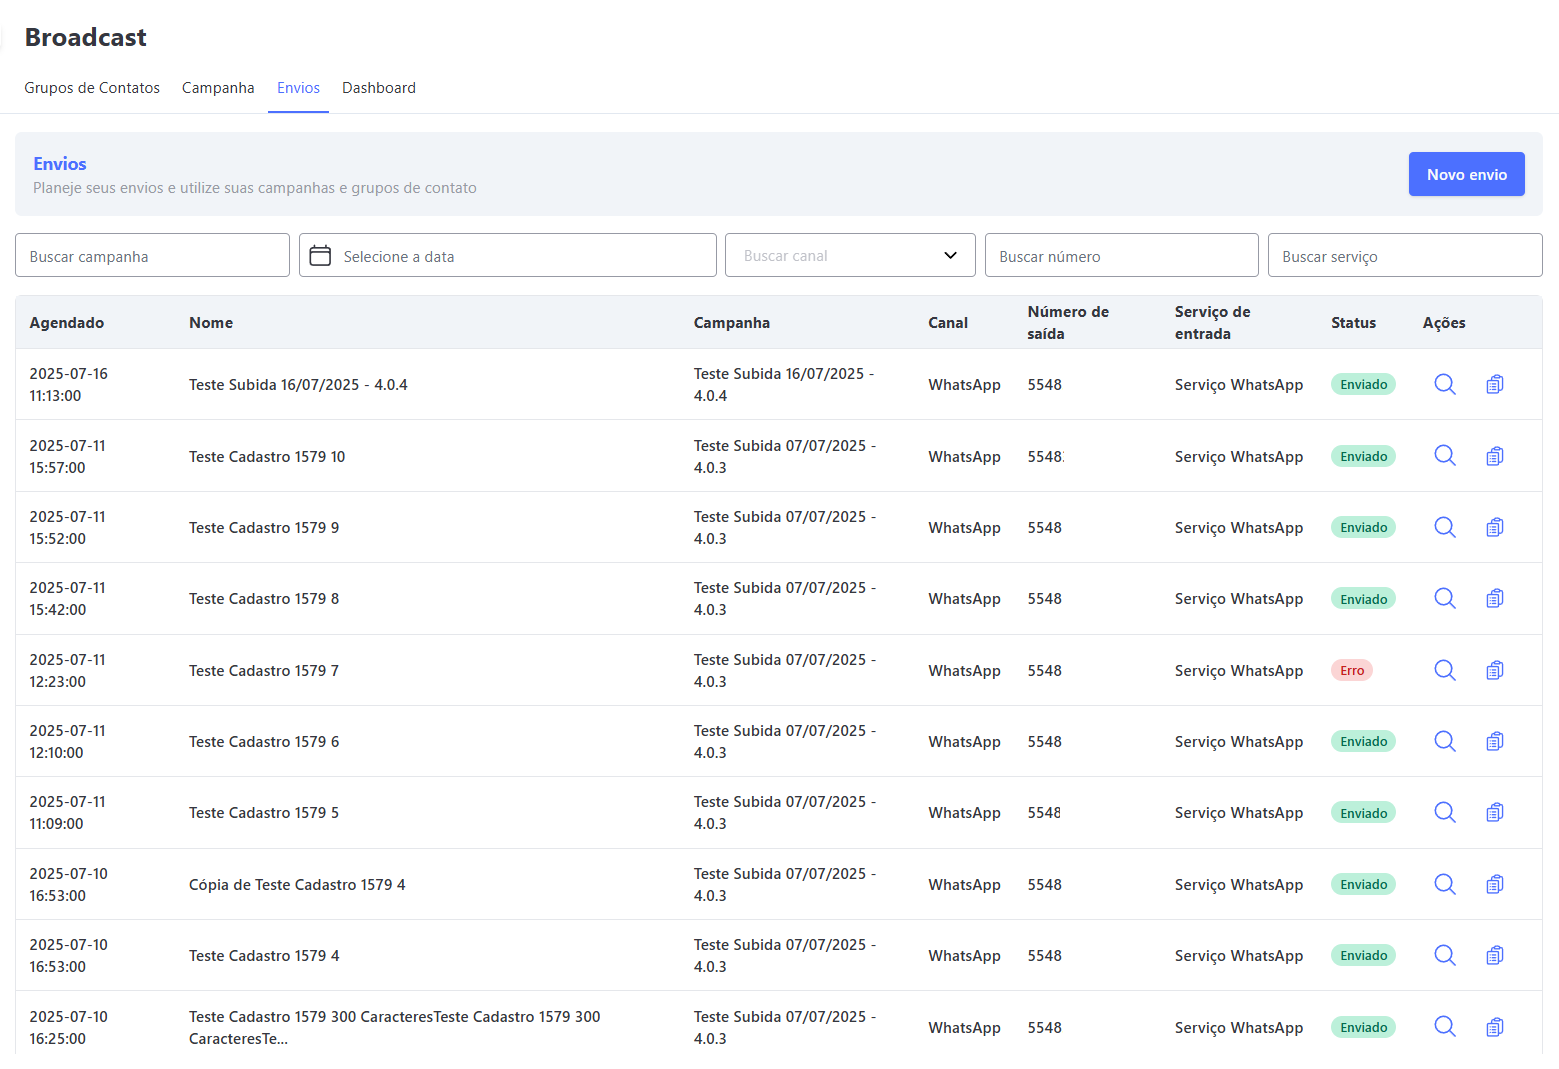
Task: Click date cell 2025-07-10 16:25:00
Action: [68, 1027]
